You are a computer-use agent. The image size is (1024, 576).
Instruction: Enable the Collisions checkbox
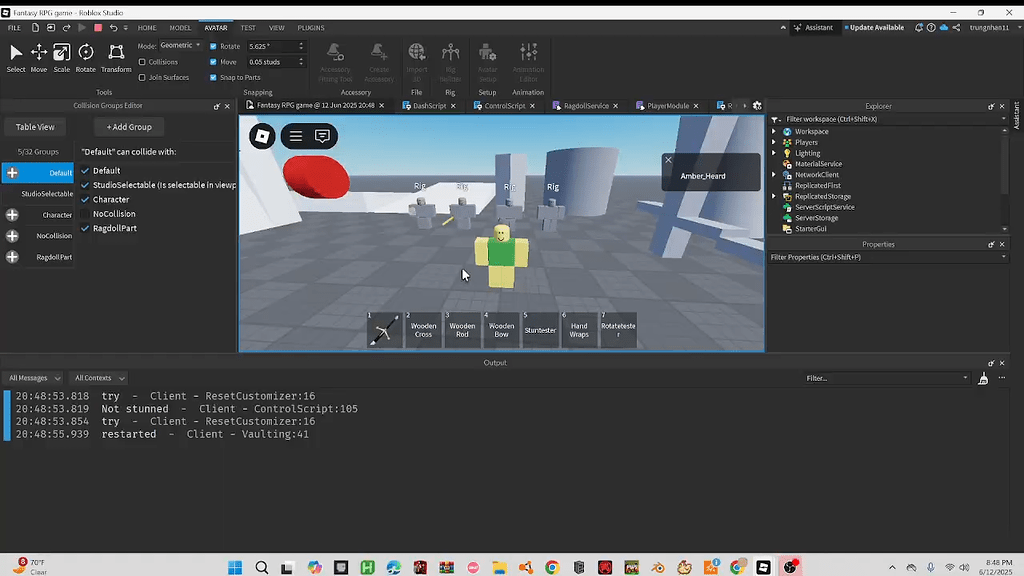point(142,62)
